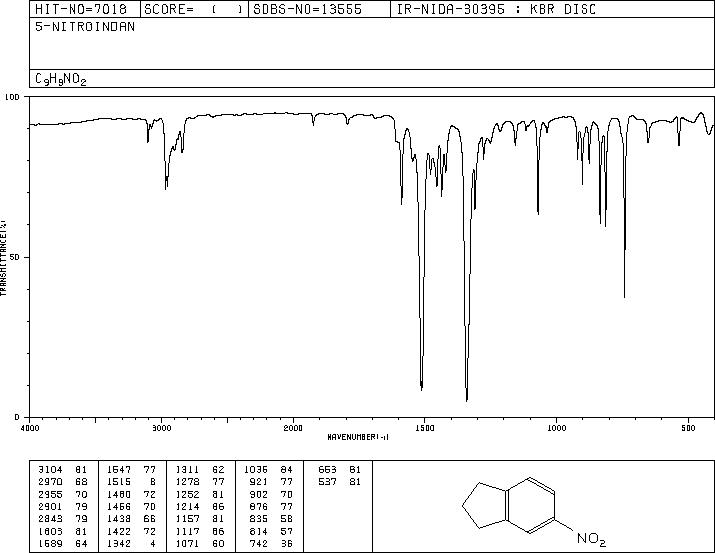Click peak table value 1071
715x553 pixels.
click(x=187, y=544)
